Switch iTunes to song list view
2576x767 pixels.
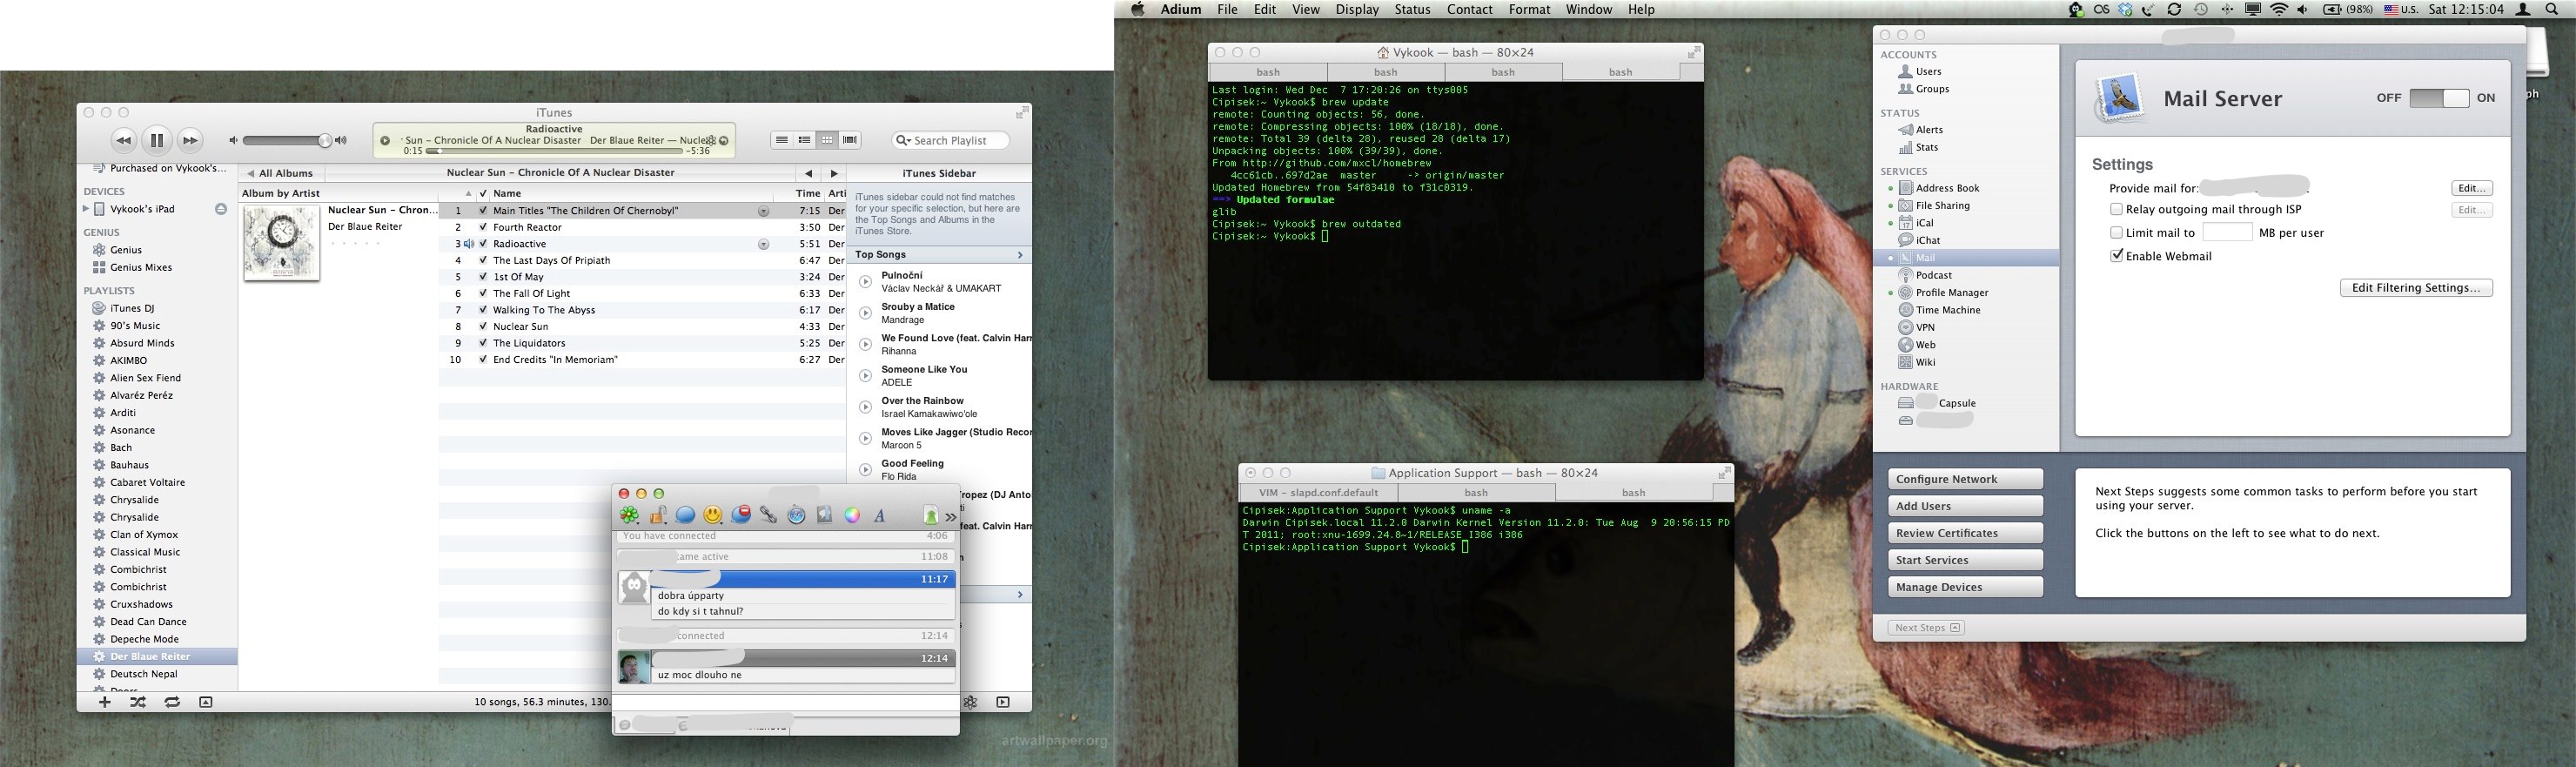pos(782,140)
